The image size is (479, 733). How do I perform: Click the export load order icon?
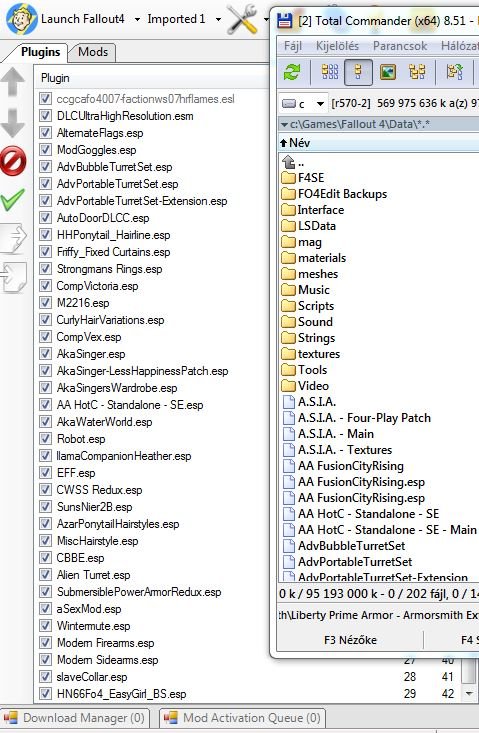pyautogui.click(x=13, y=238)
